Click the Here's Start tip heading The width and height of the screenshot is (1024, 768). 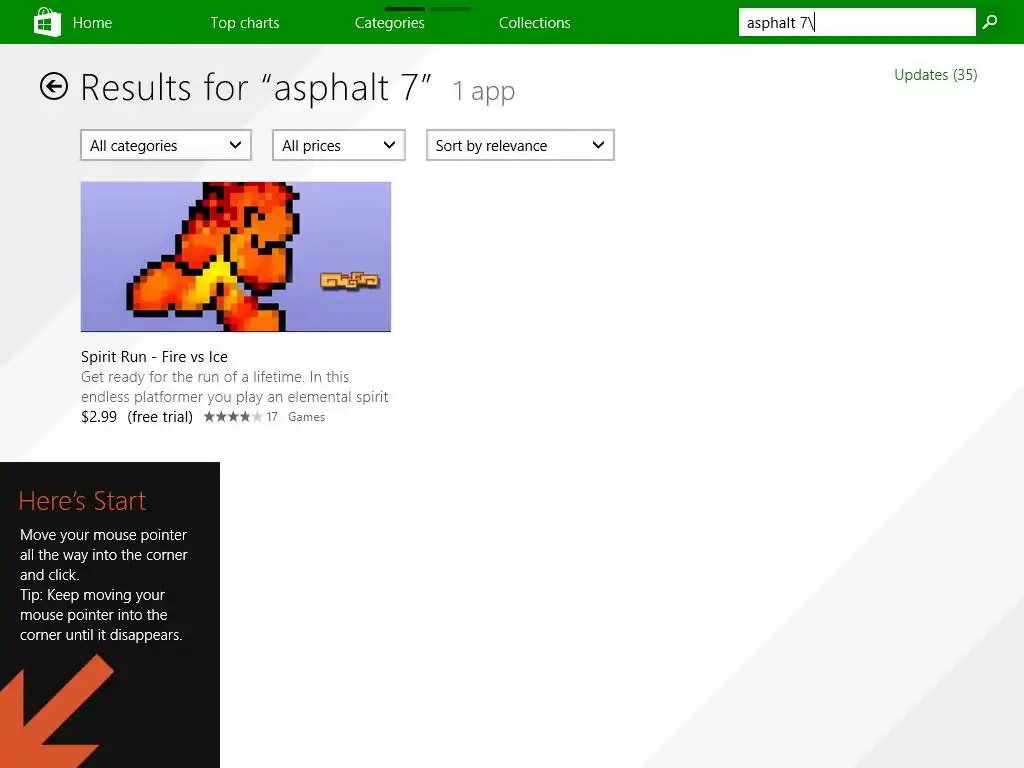[x=82, y=501]
